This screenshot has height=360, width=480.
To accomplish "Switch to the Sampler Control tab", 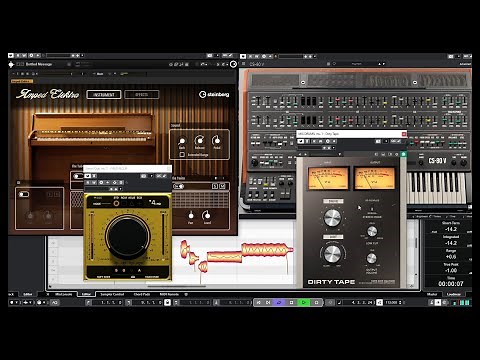I will point(112,294).
